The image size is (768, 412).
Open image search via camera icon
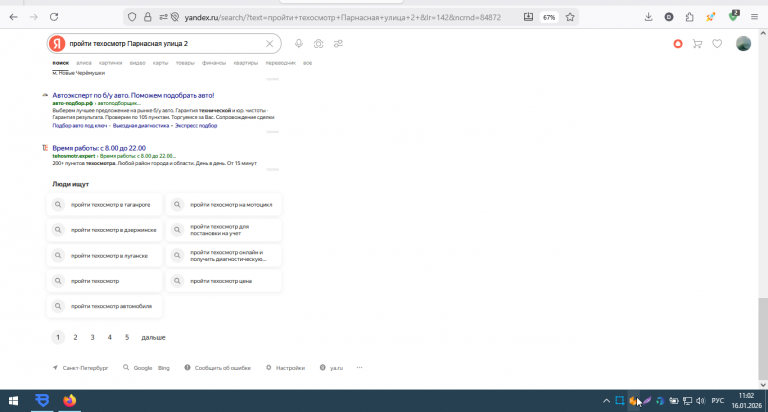[x=318, y=44]
